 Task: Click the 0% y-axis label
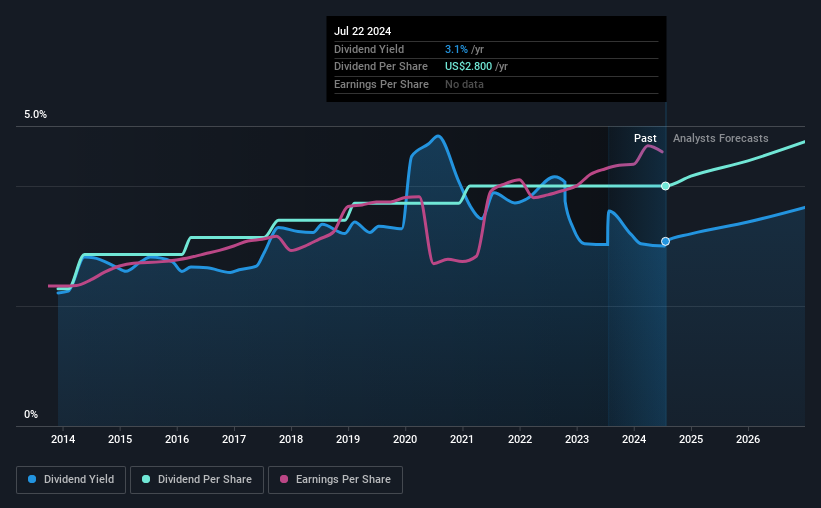[x=31, y=414]
